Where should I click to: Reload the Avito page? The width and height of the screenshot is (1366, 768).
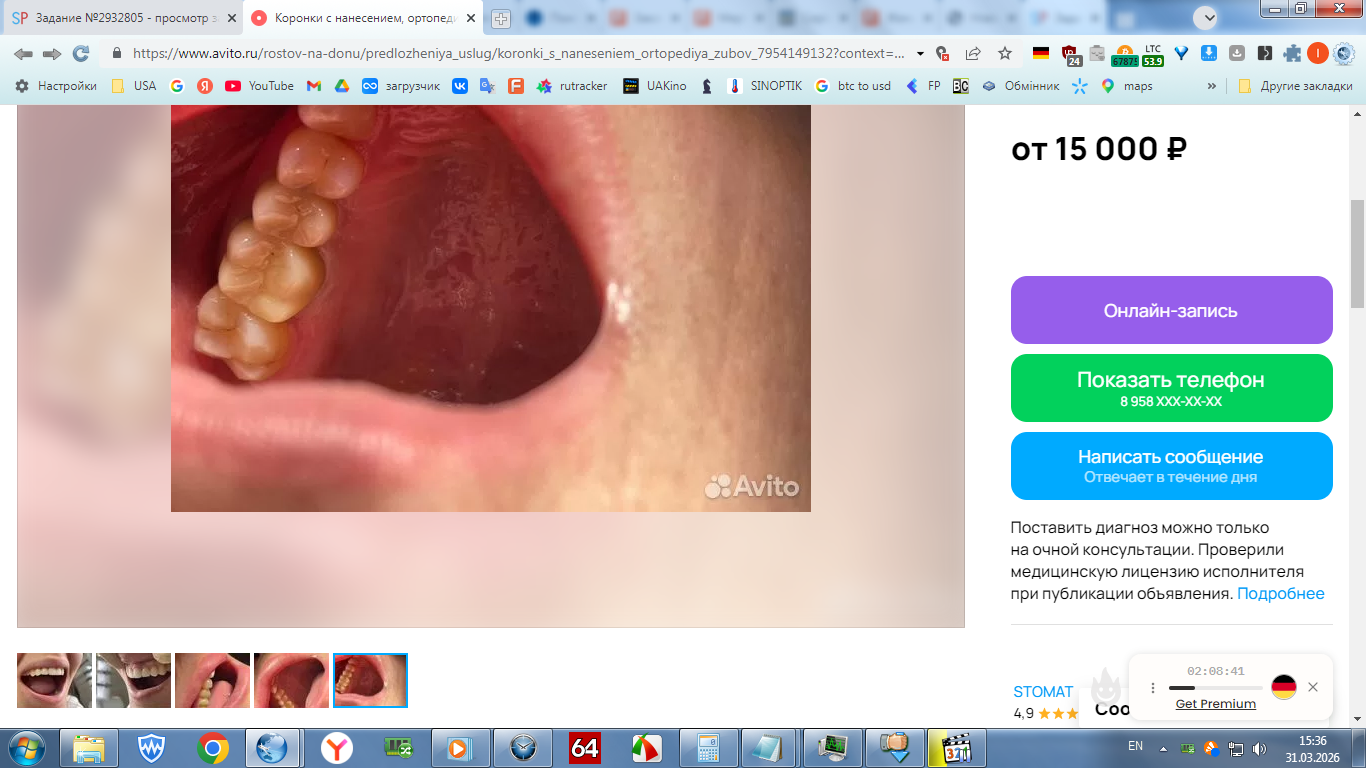point(80,53)
